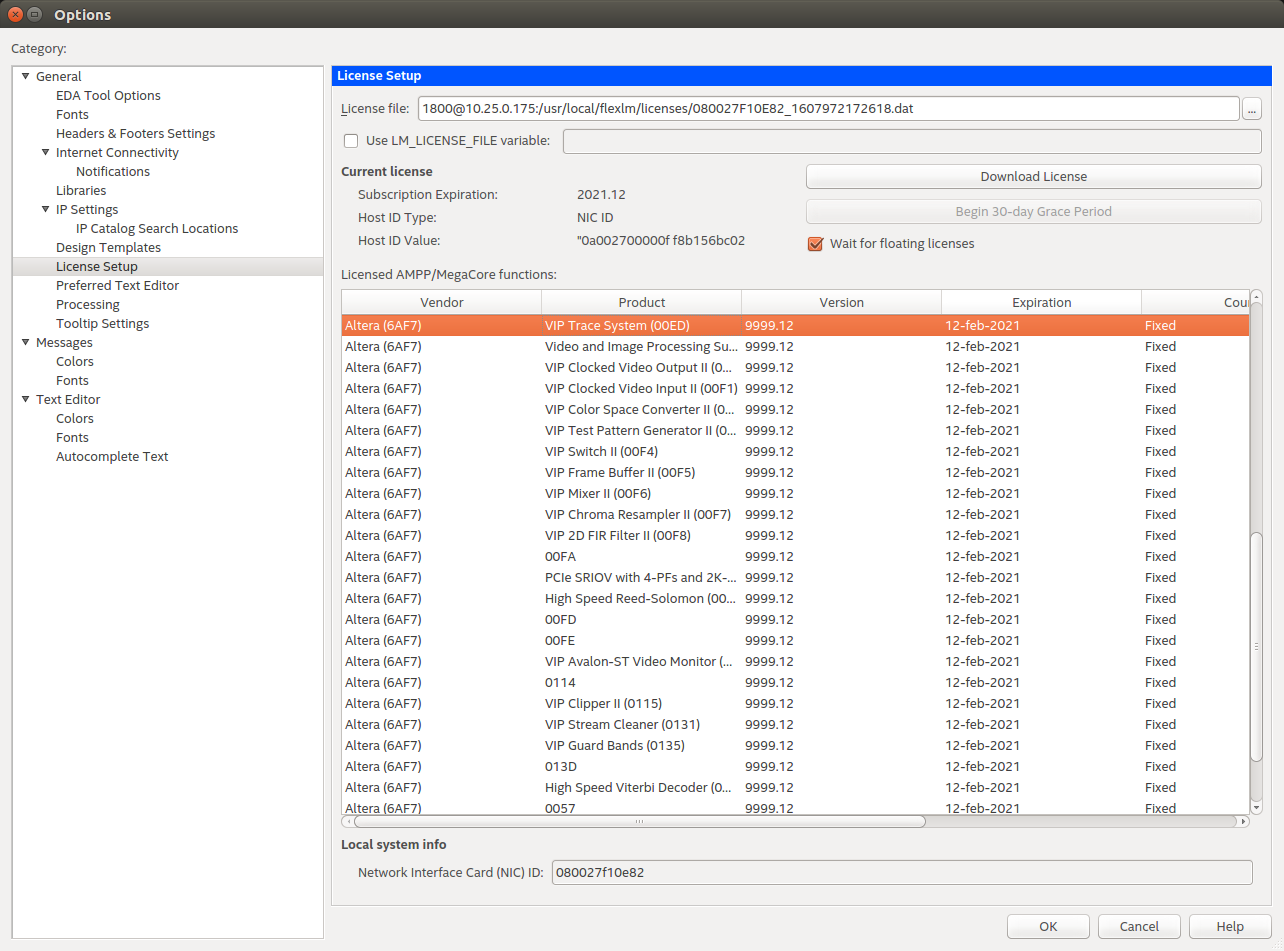Image resolution: width=1284 pixels, height=951 pixels.
Task: Sort table by Expiration column header
Action: tap(1041, 302)
